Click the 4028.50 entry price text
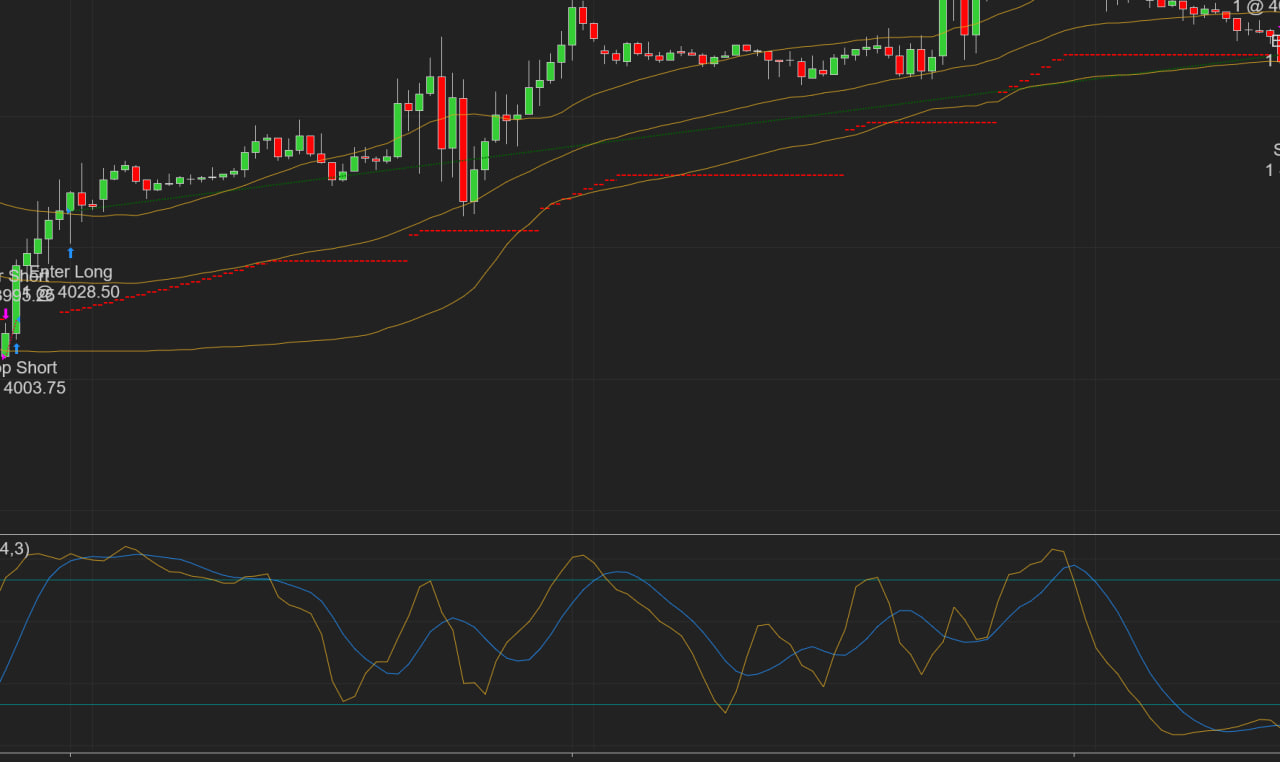The image size is (1280, 762). point(88,293)
